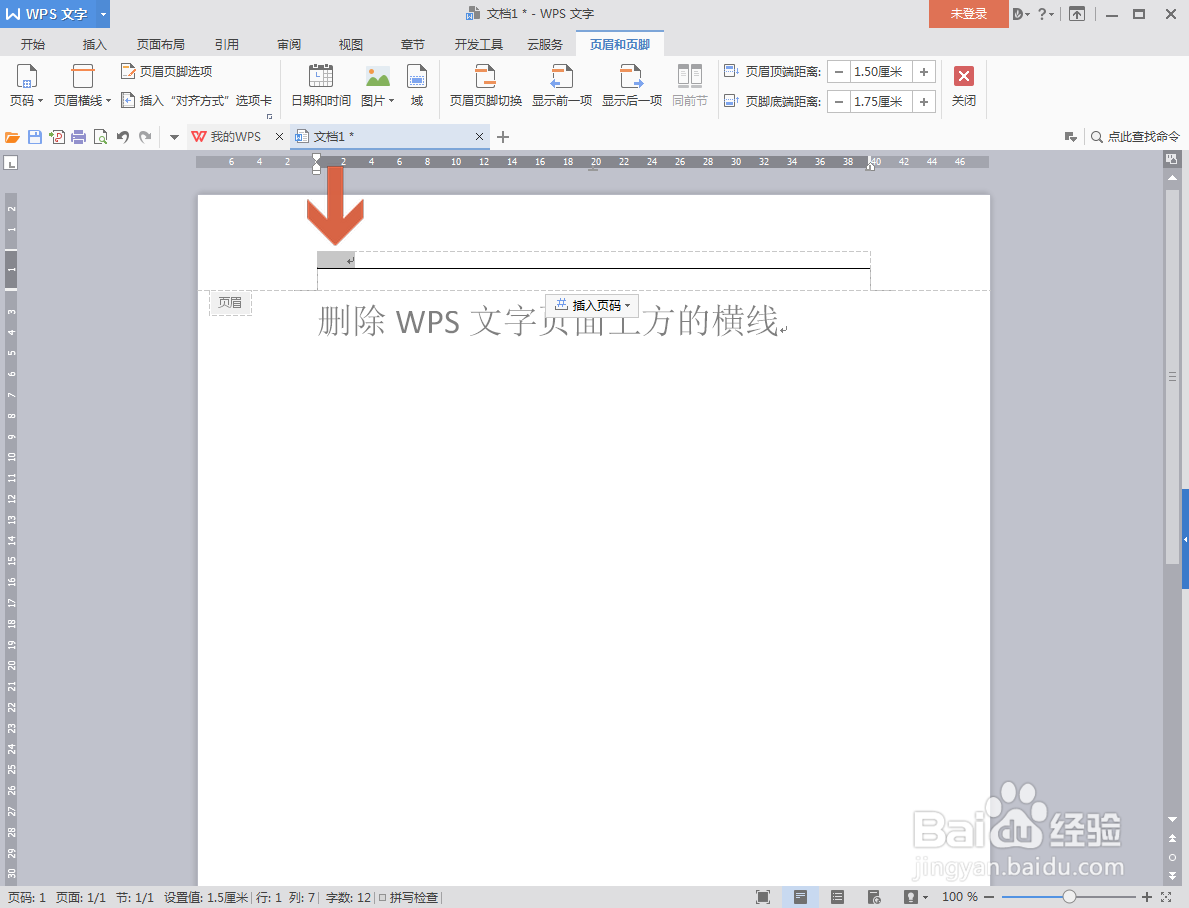1189x908 pixels.
Task: Click the open folder icon
Action: 12,137
